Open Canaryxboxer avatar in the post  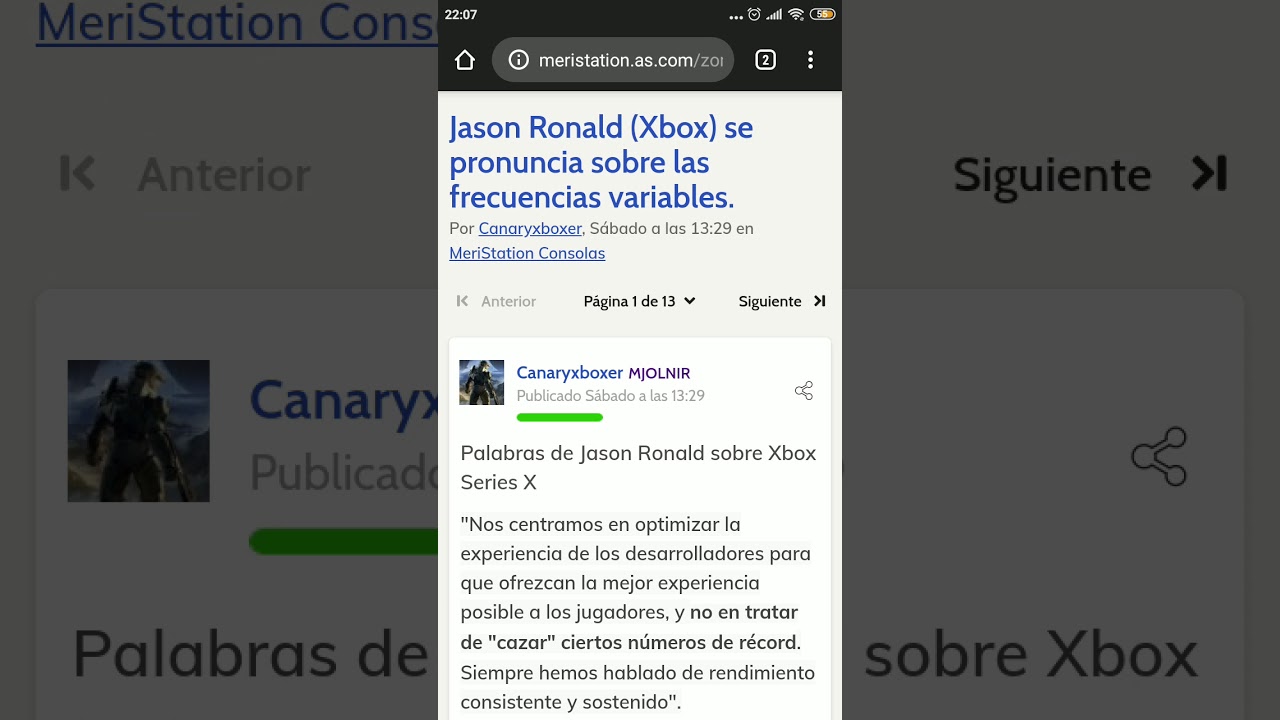(x=481, y=382)
